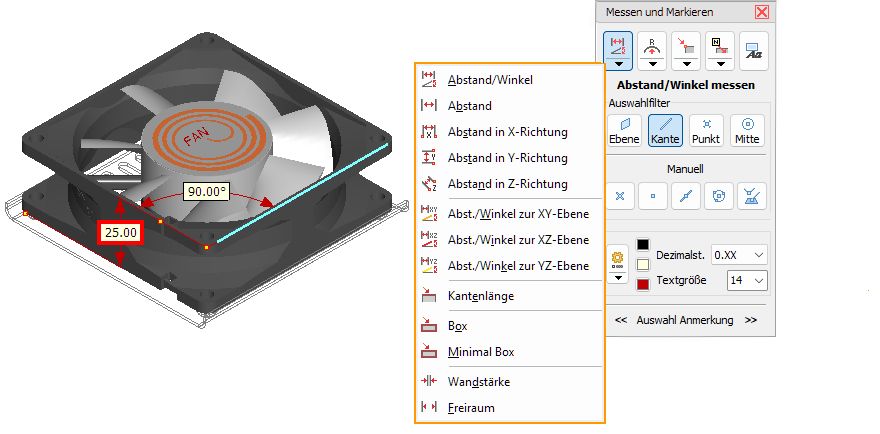Select the Mitte selection filter
This screenshot has width=880, height=434.
pos(747,130)
